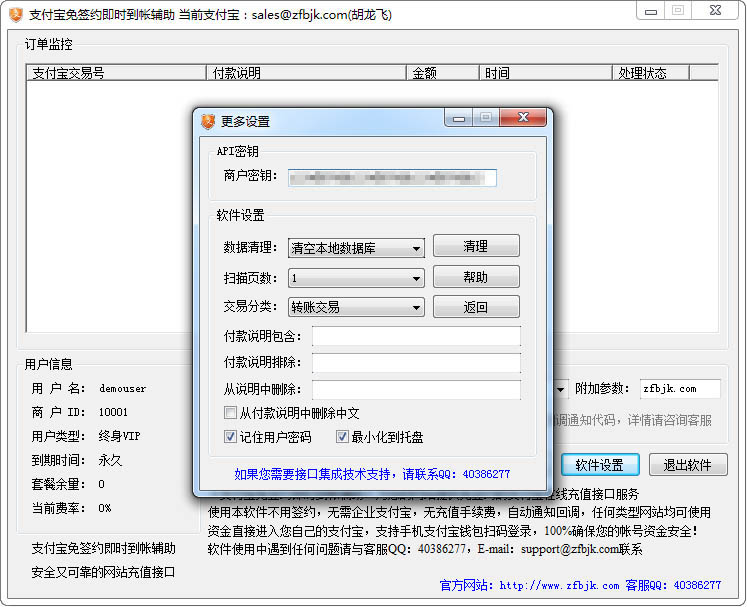Viewport: 747px width, 607px height.
Task: Click the main window maximize button
Action: (x=678, y=10)
